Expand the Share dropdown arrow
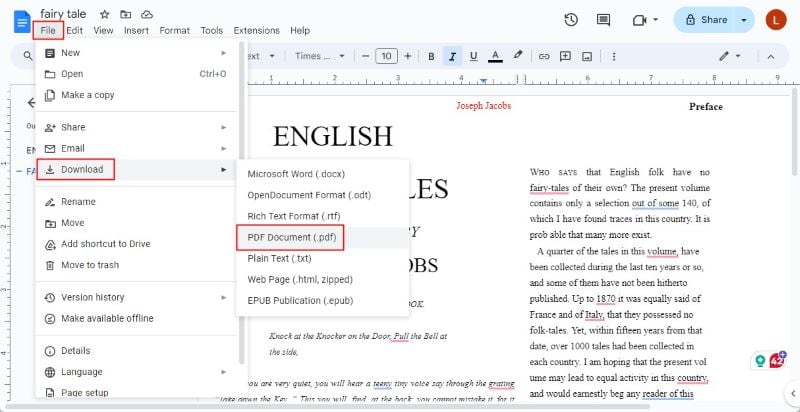The width and height of the screenshot is (800, 412). click(744, 20)
